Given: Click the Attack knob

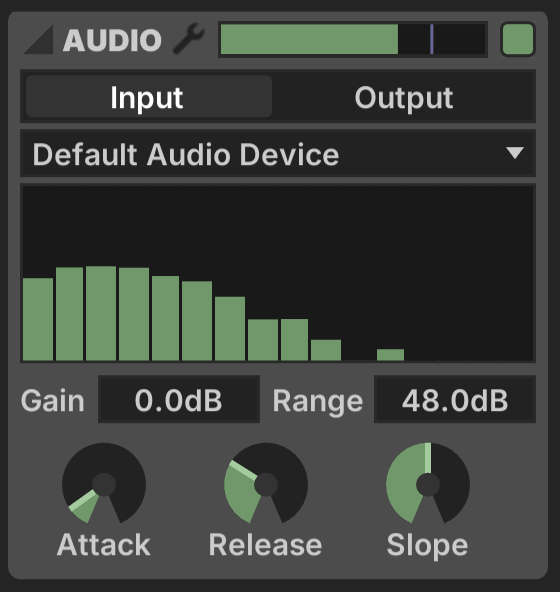Looking at the screenshot, I should 104,484.
